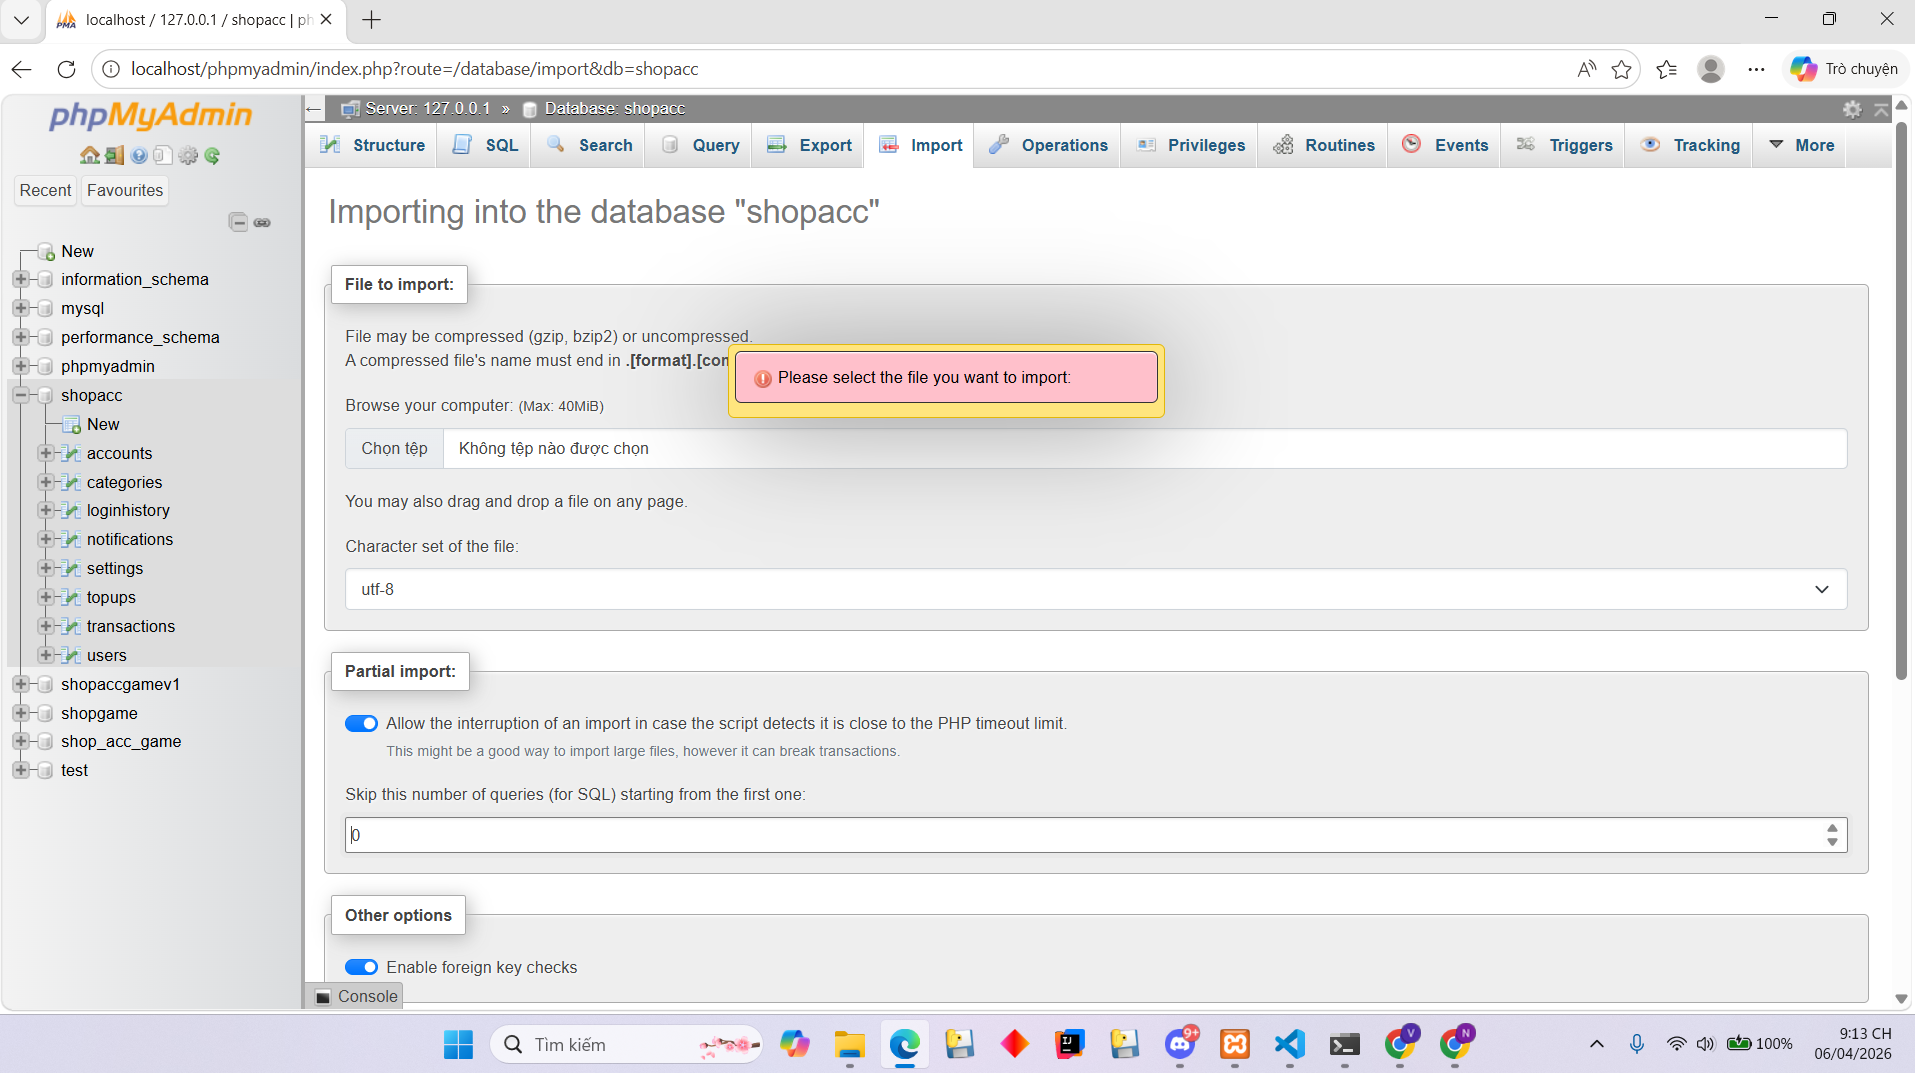
Task: Expand the accounts table node
Action: pyautogui.click(x=46, y=453)
